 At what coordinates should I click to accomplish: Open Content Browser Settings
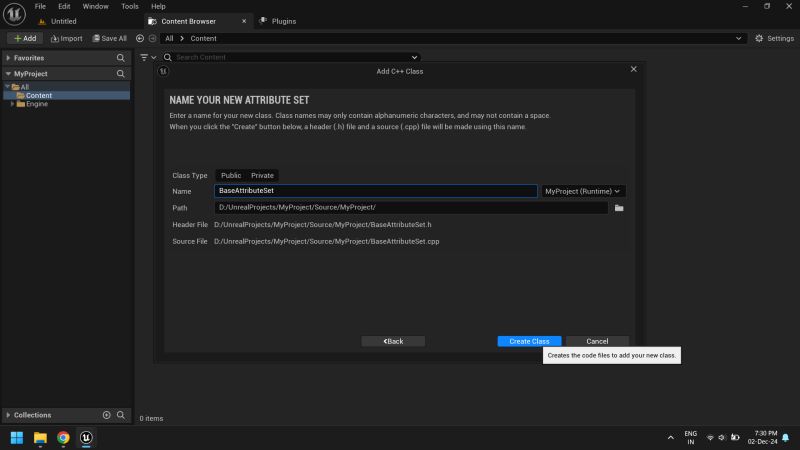click(x=774, y=38)
